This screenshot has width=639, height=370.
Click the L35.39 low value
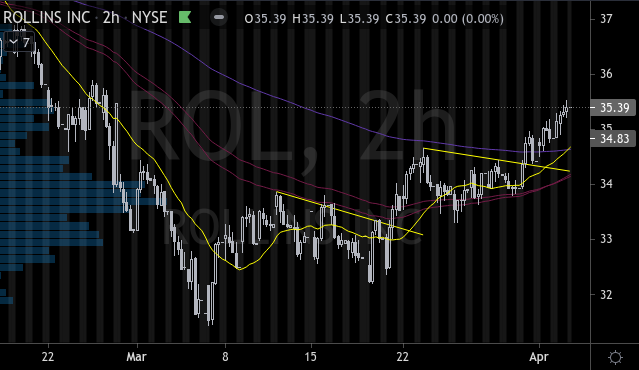pos(359,19)
